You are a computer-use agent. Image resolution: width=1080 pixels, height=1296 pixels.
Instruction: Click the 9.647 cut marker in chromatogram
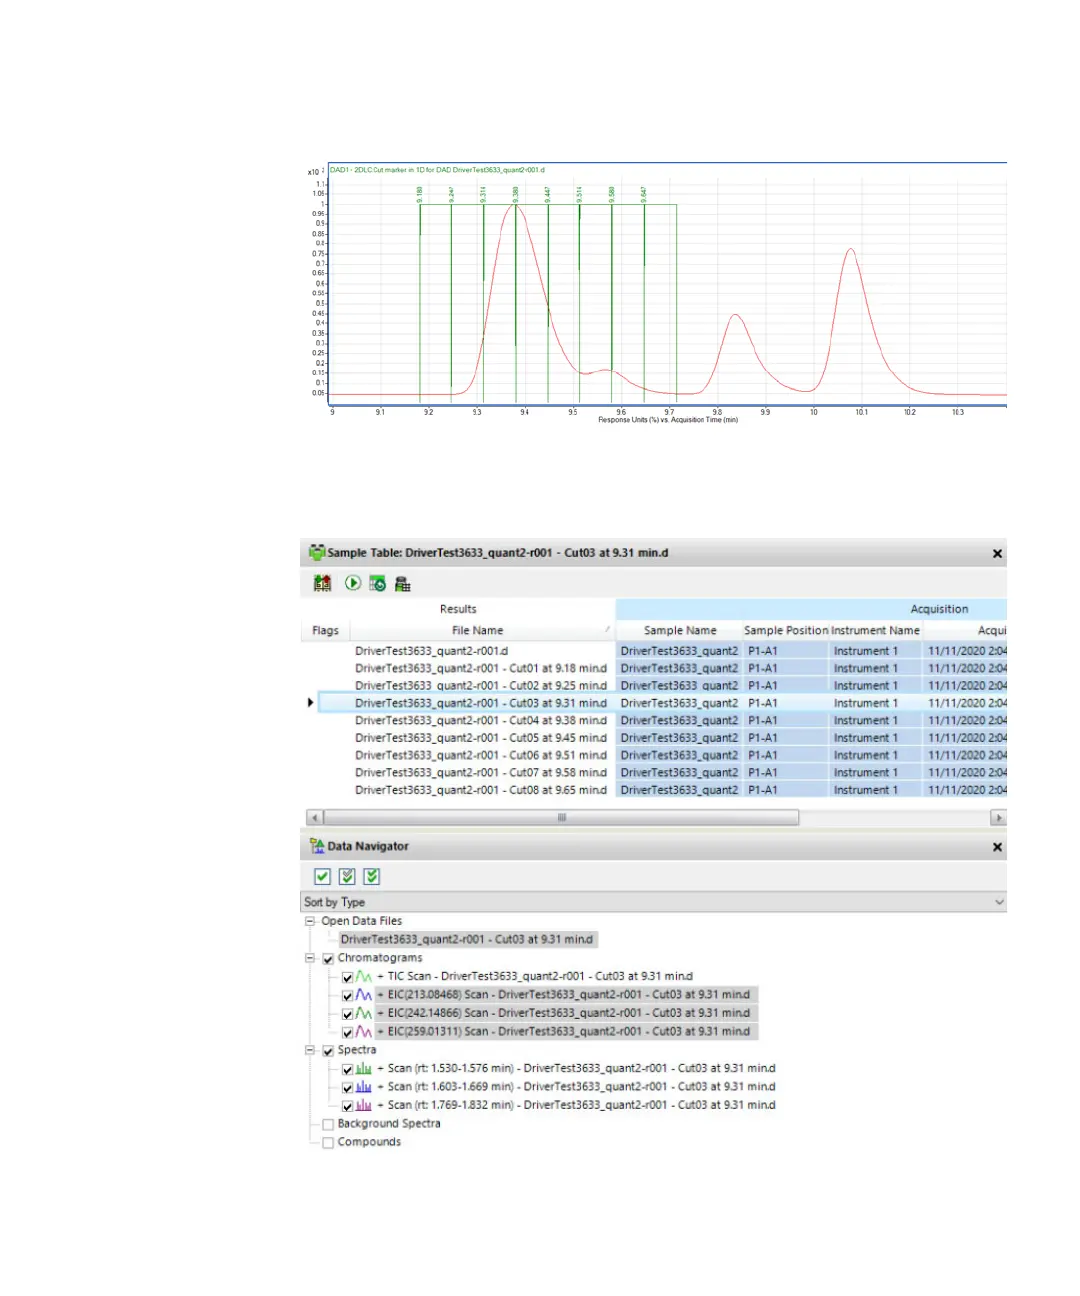click(x=644, y=194)
